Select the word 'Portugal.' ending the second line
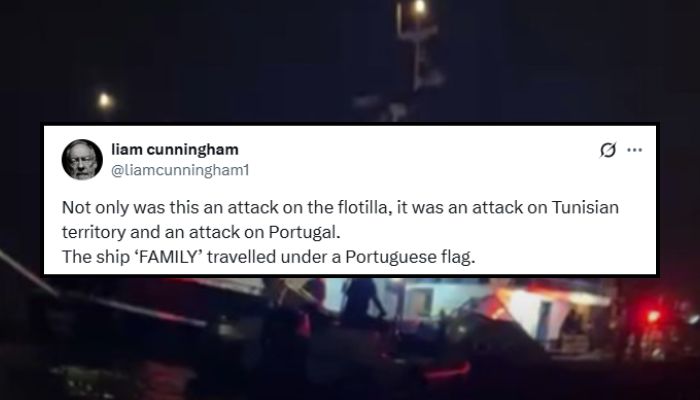The image size is (700, 400). pyautogui.click(x=304, y=232)
